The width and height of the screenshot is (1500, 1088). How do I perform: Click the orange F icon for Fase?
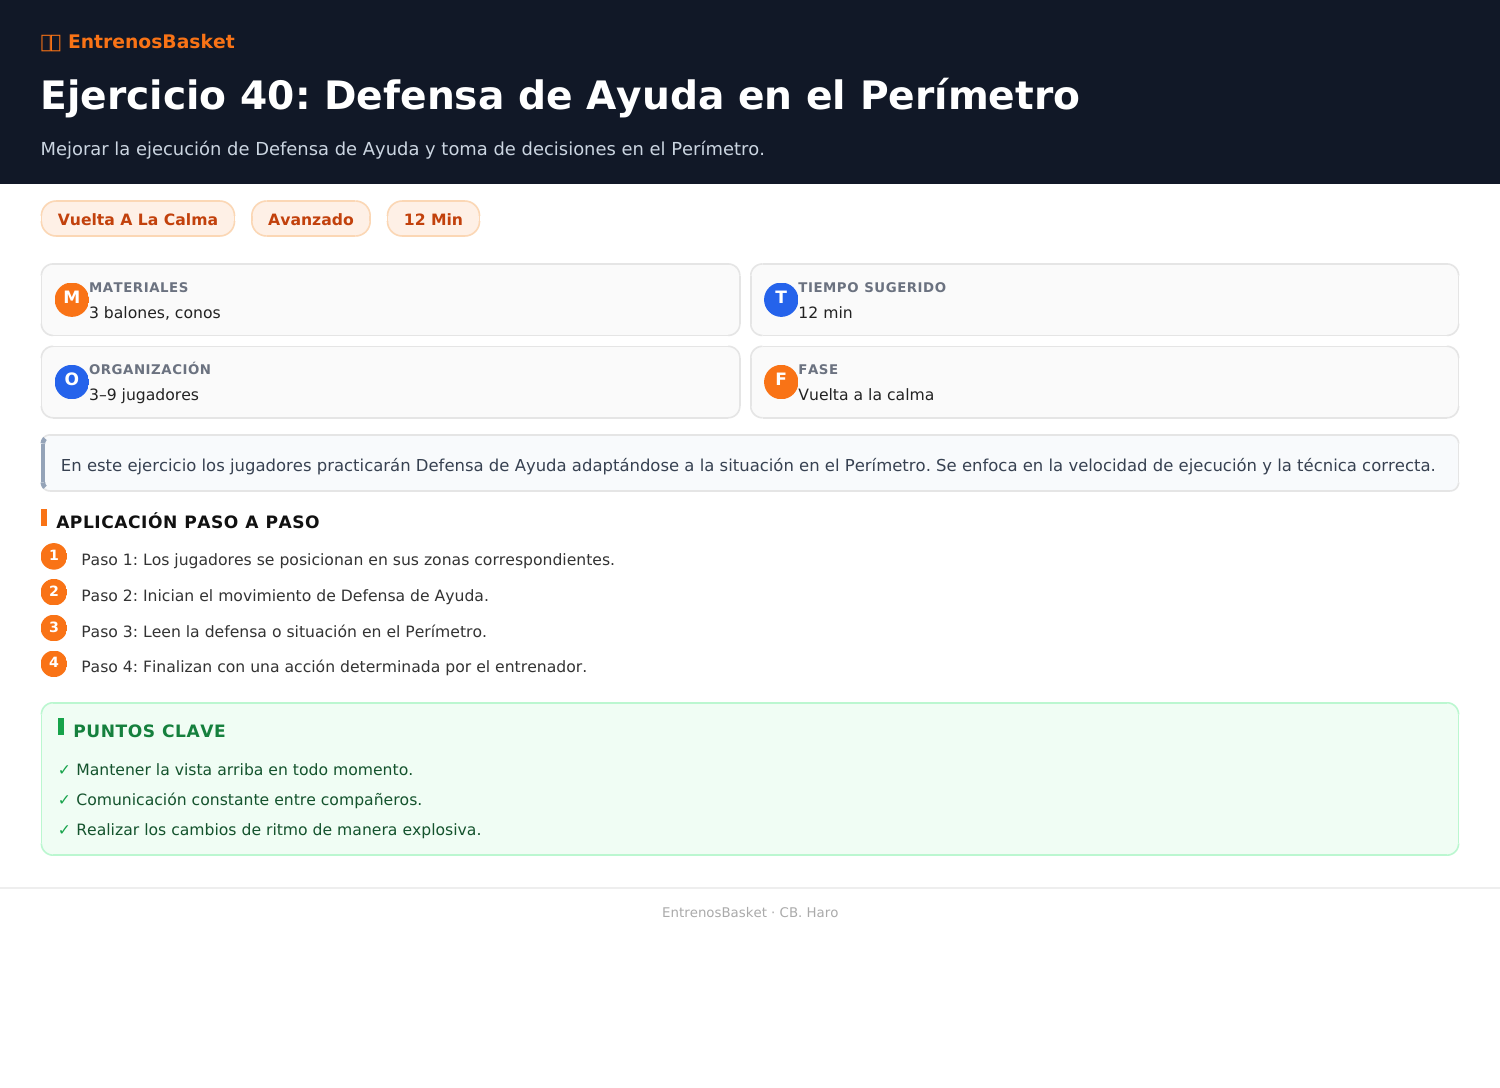[781, 381]
